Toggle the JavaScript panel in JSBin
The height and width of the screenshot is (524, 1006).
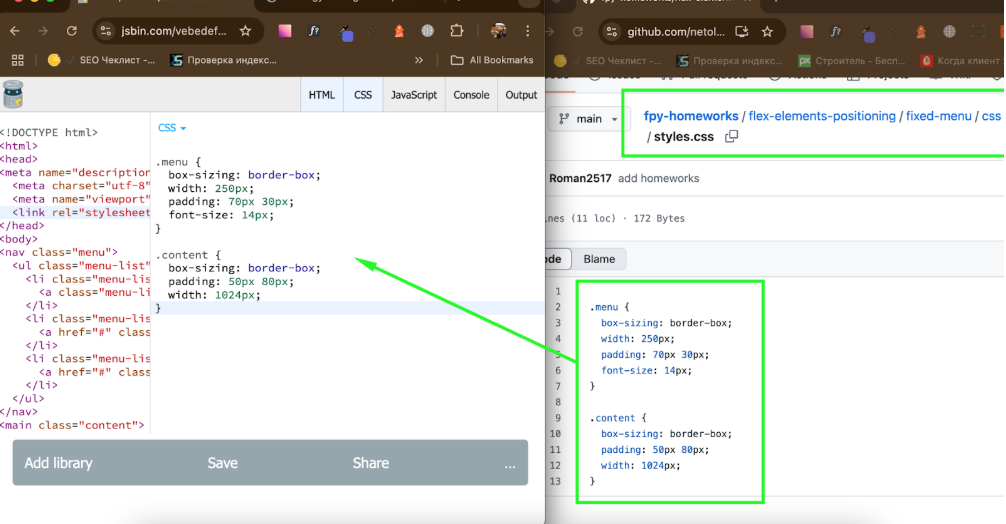tap(414, 95)
